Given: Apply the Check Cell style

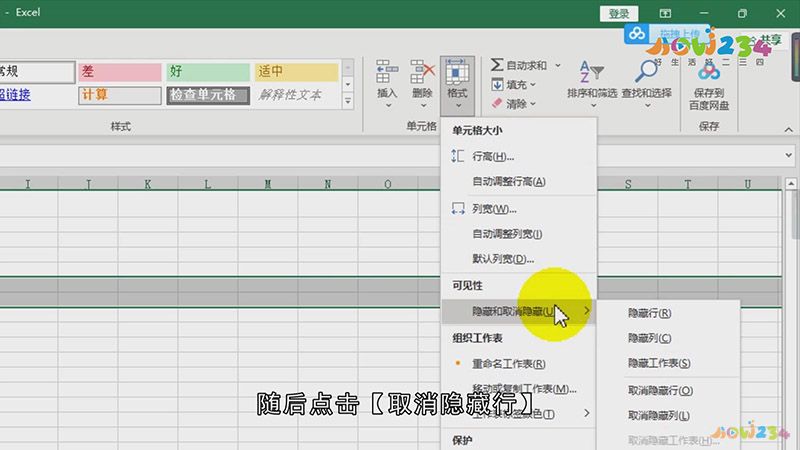Looking at the screenshot, I should coord(208,95).
